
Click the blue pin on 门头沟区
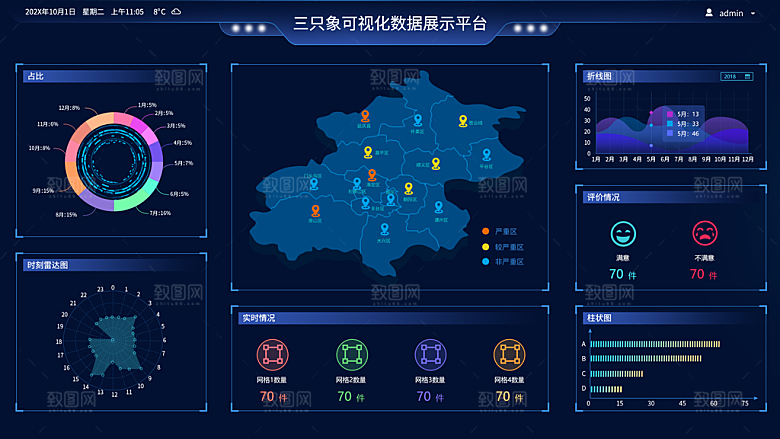[314, 184]
